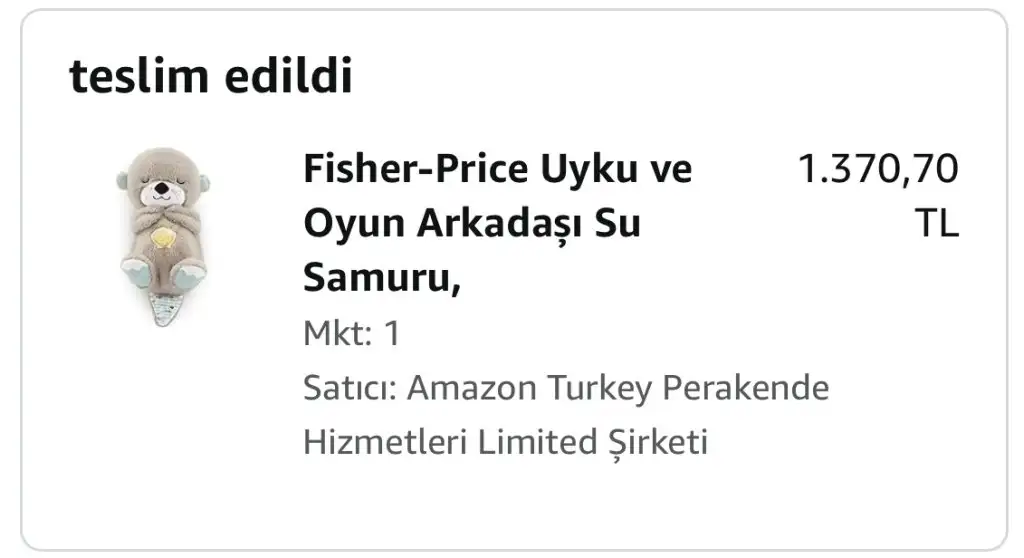The width and height of the screenshot is (1024, 558).
Task: Click the word "Limited" in seller name
Action: (x=532, y=441)
